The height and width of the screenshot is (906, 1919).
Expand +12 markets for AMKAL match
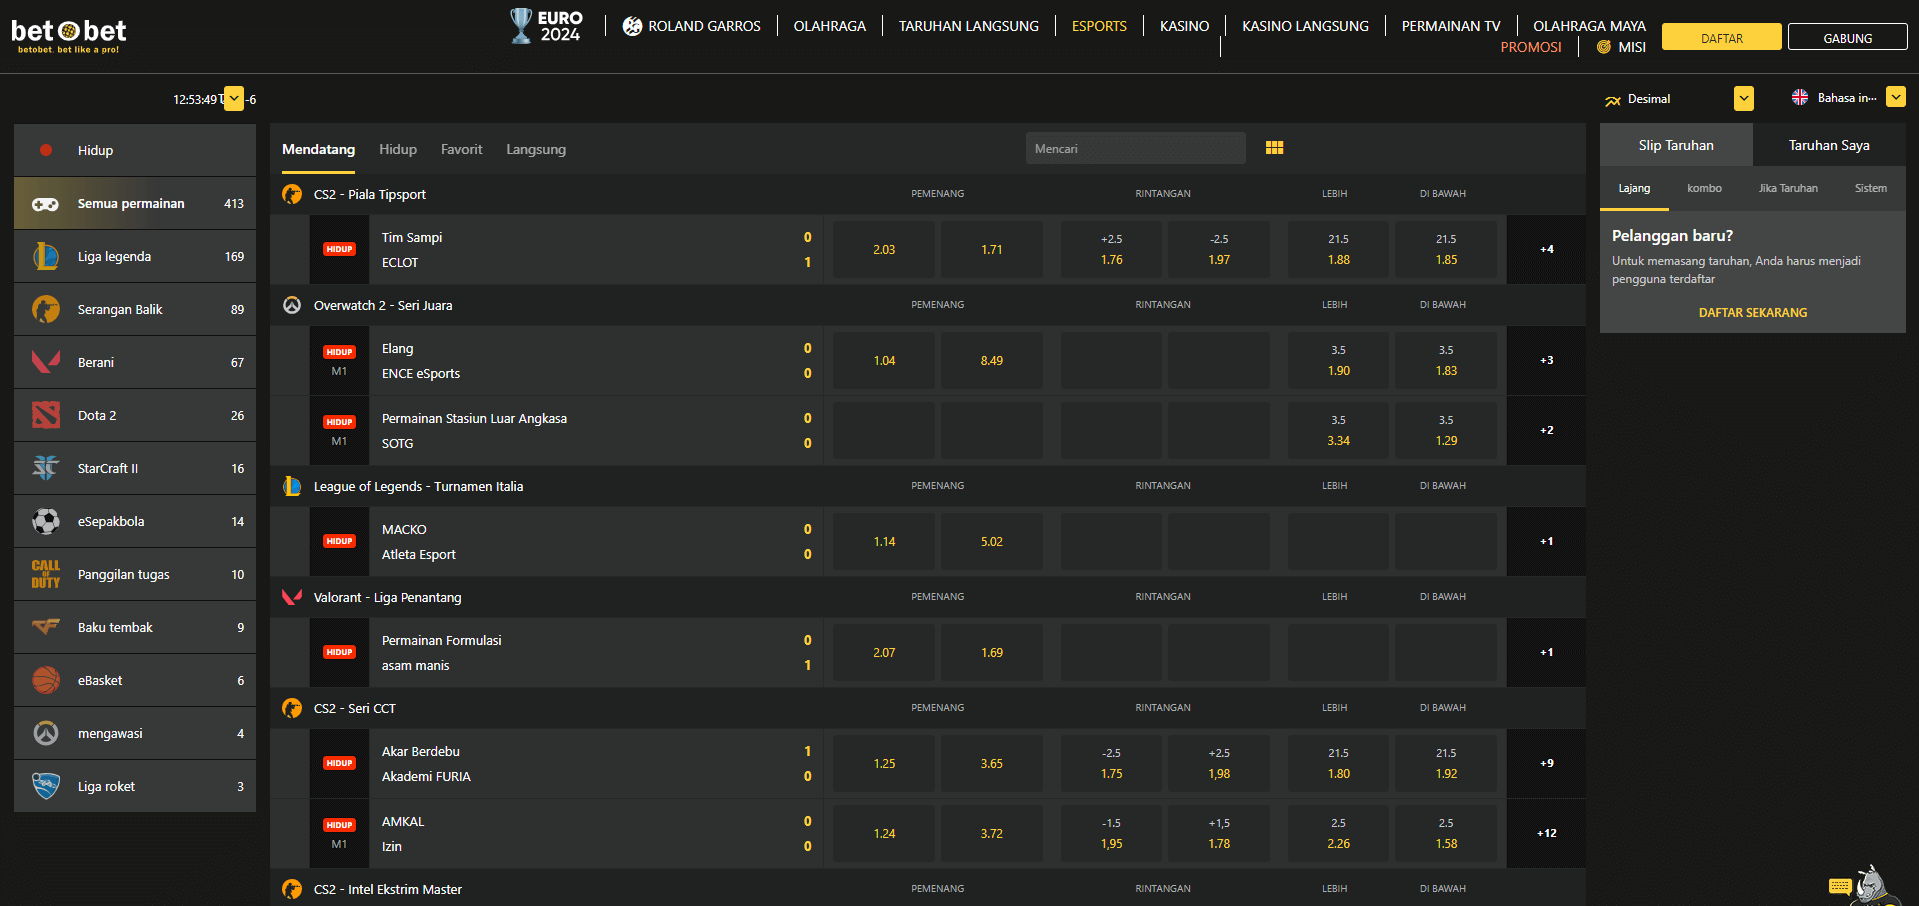(1546, 833)
